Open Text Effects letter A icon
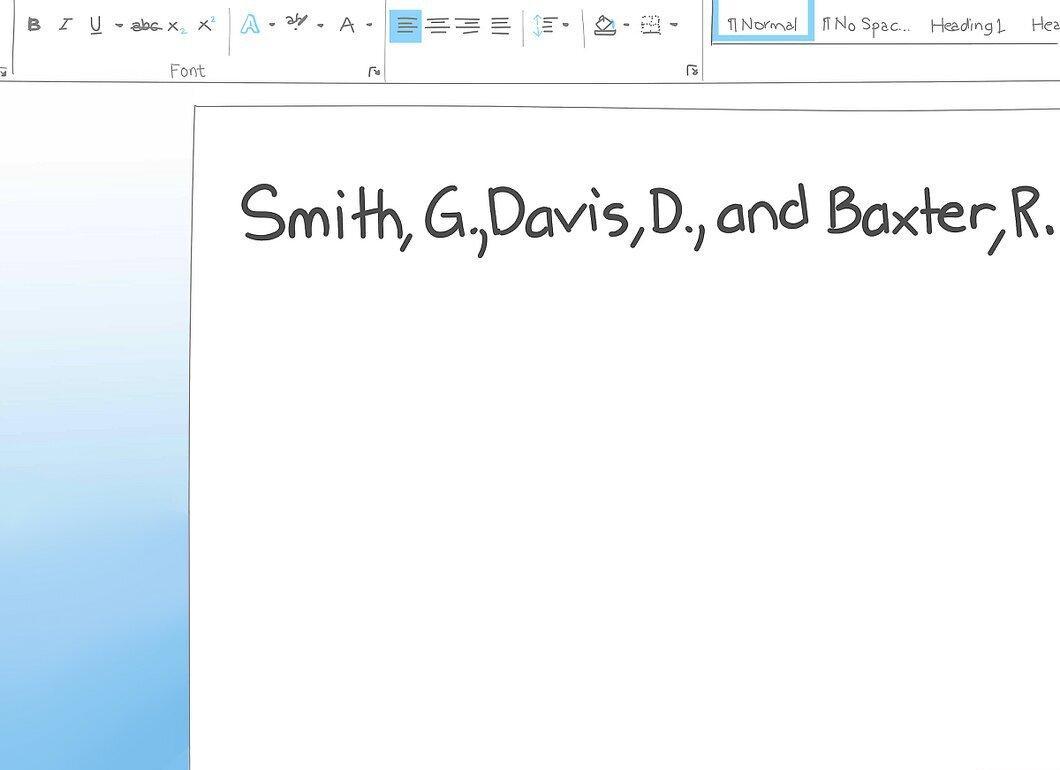This screenshot has width=1060, height=770. pos(250,25)
